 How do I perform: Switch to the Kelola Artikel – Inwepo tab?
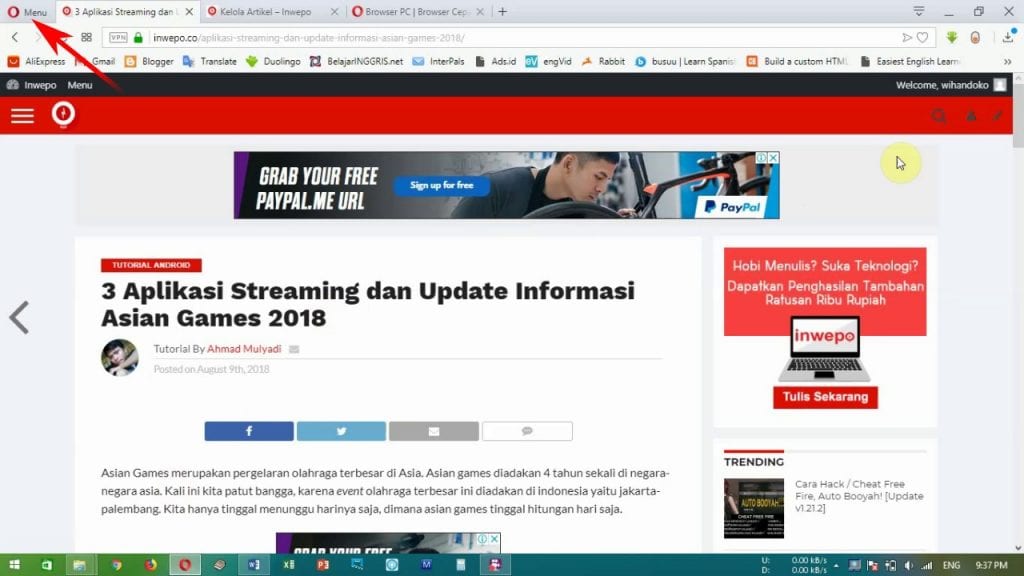pyautogui.click(x=266, y=12)
